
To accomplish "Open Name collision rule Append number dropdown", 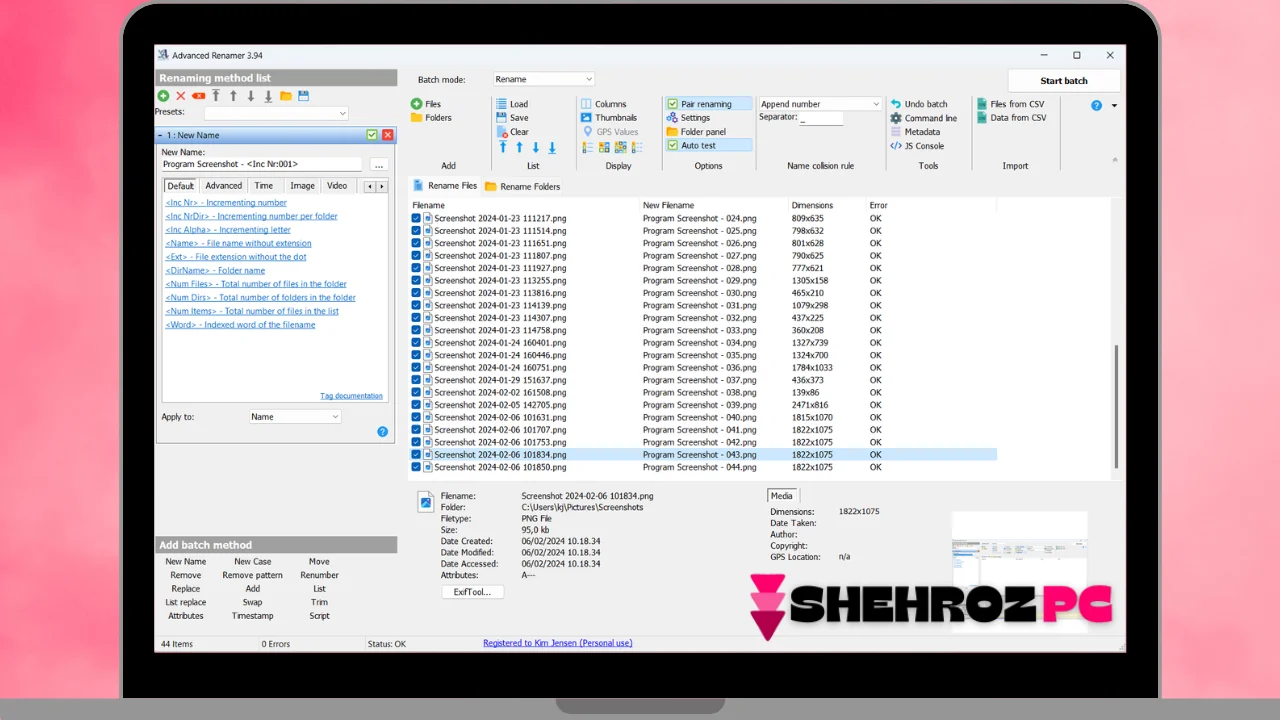I will [x=820, y=104].
